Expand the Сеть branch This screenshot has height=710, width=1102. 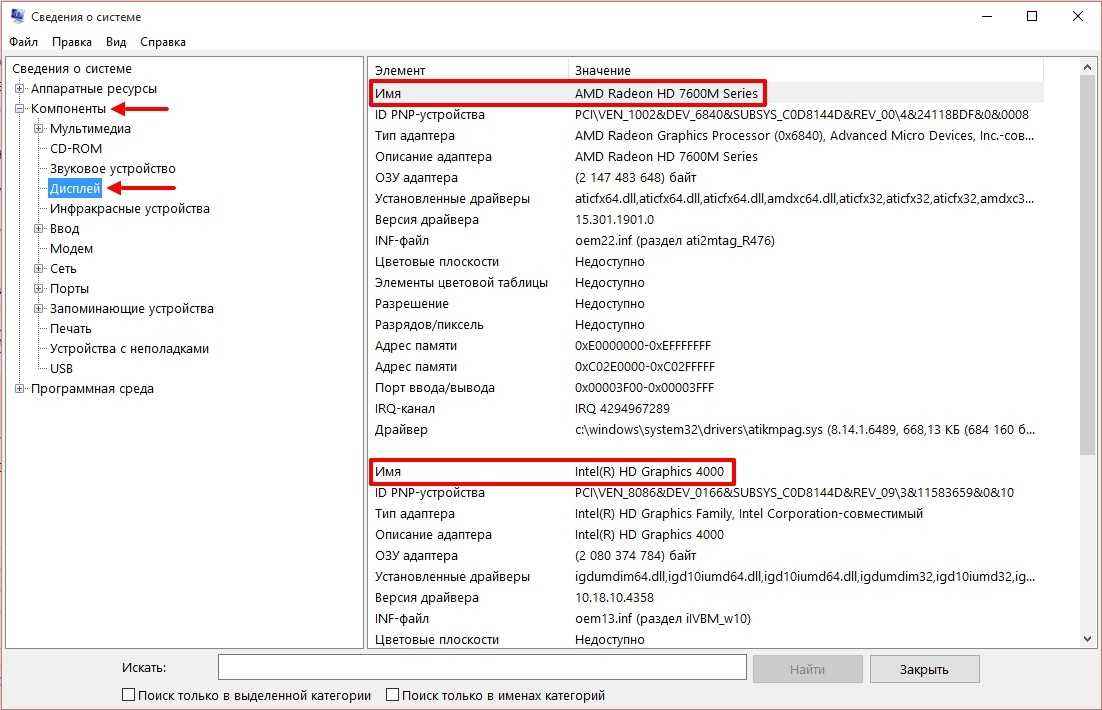pos(39,269)
